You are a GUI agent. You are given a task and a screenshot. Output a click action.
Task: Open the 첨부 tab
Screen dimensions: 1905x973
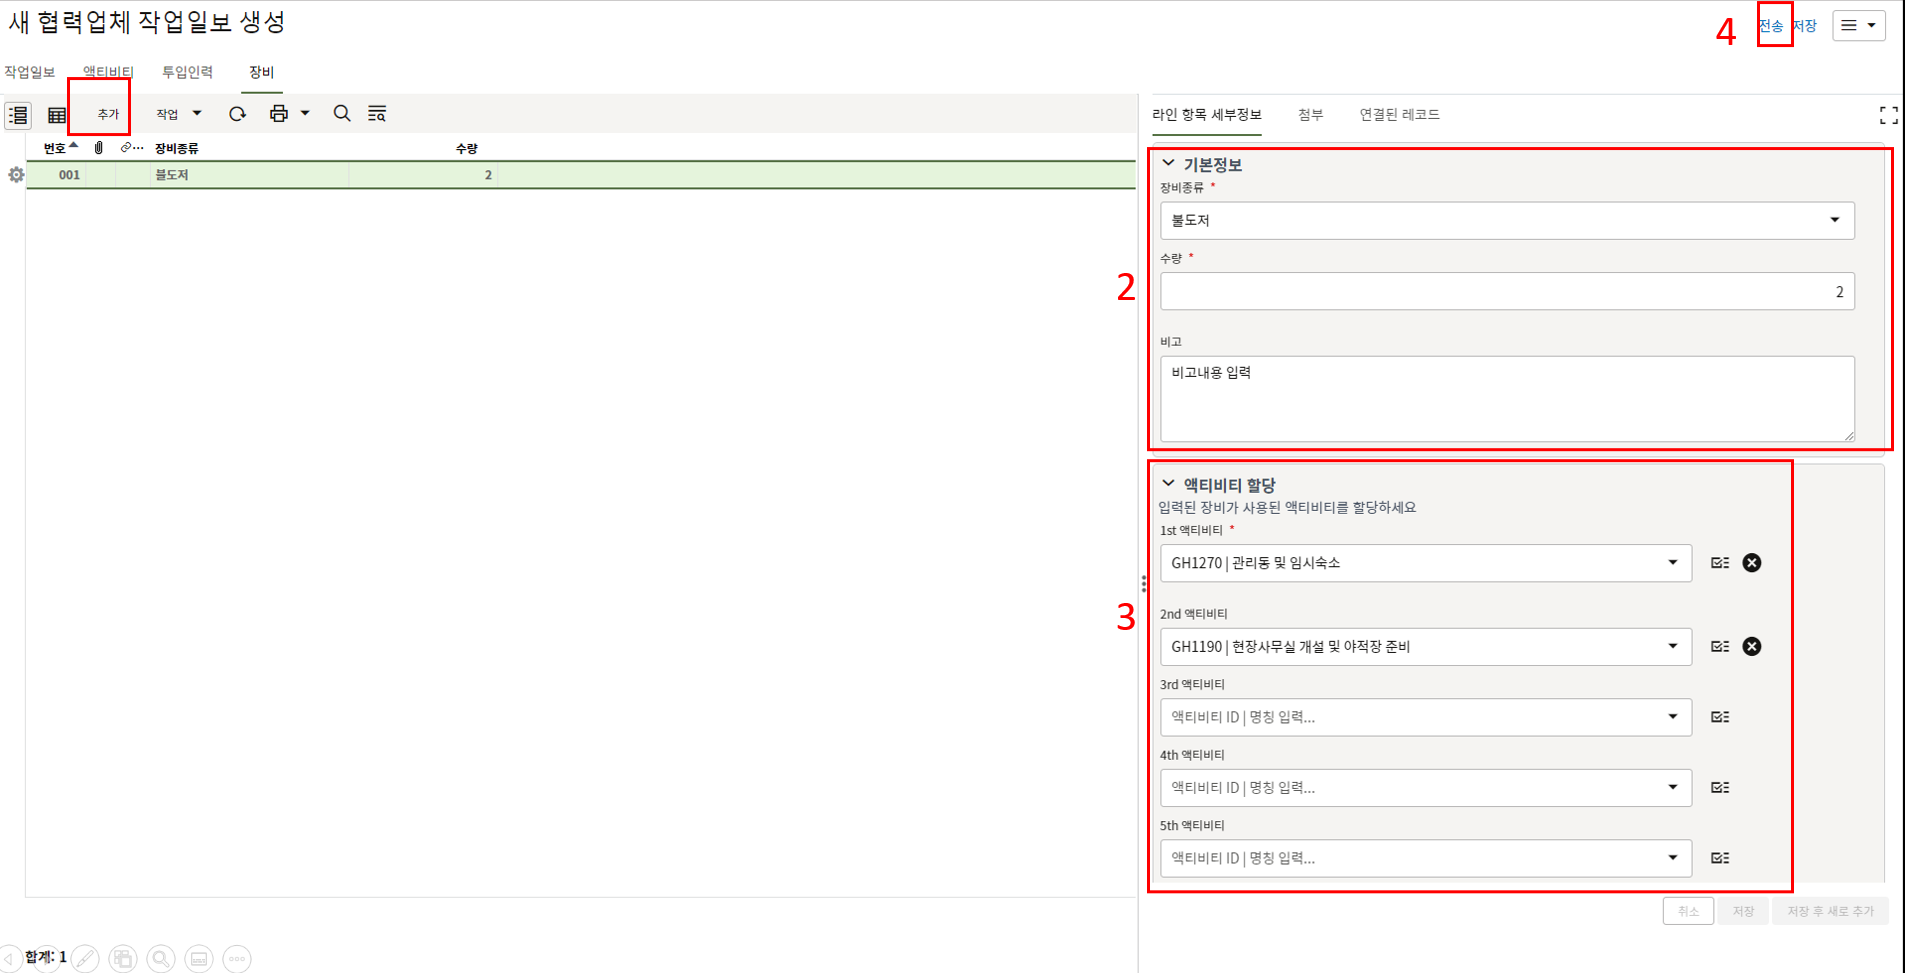[x=1310, y=115]
